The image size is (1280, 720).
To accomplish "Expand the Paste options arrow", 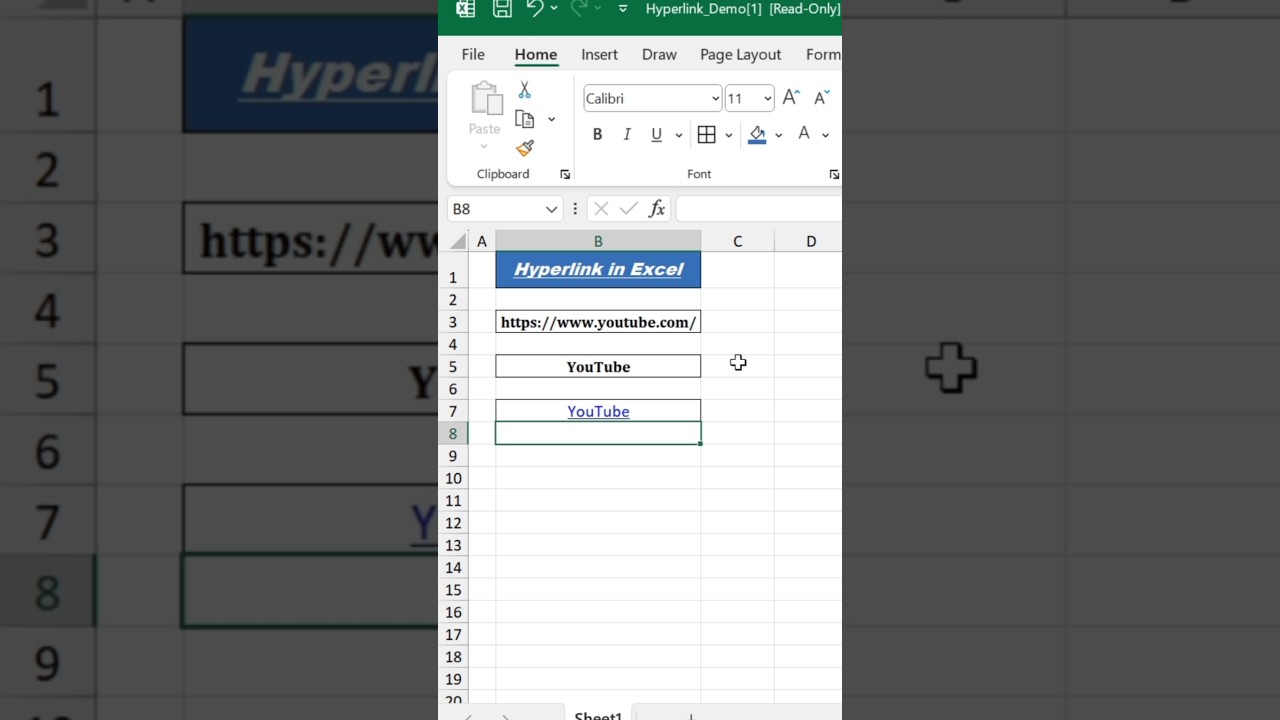I will [484, 147].
